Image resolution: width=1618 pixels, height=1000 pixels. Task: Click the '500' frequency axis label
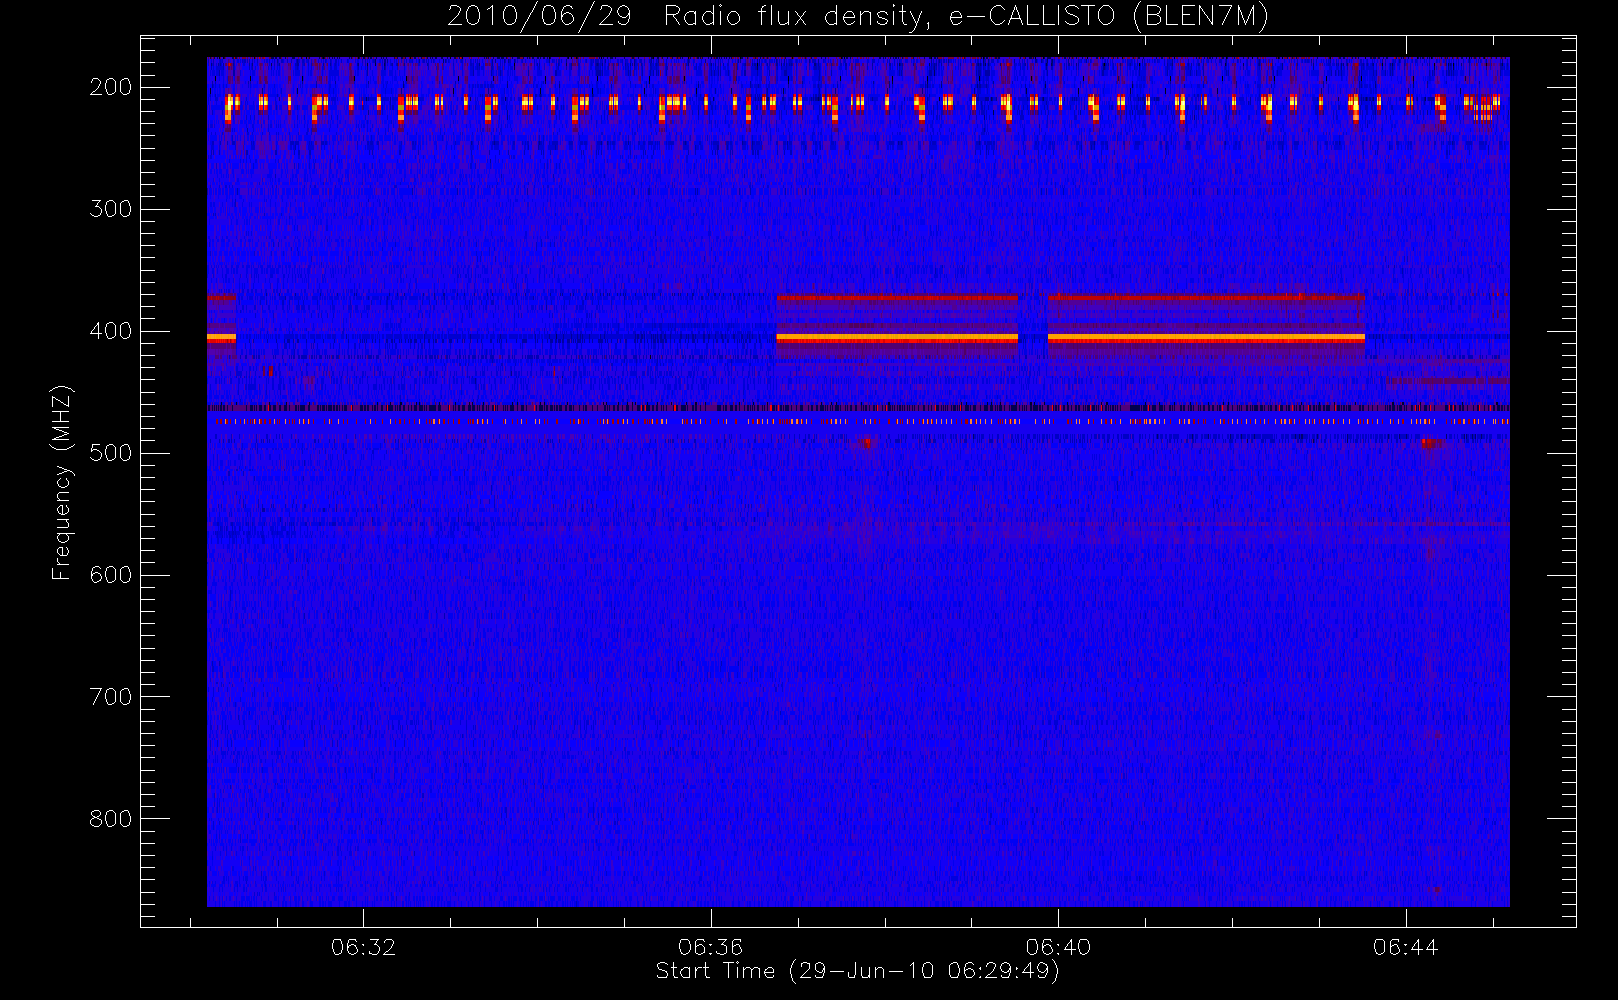111,453
